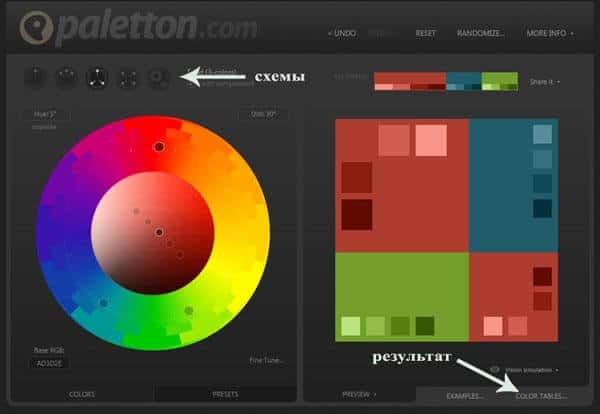The height and width of the screenshot is (414, 600).
Task: Pick the lightest green swatch
Action: pyautogui.click(x=351, y=326)
